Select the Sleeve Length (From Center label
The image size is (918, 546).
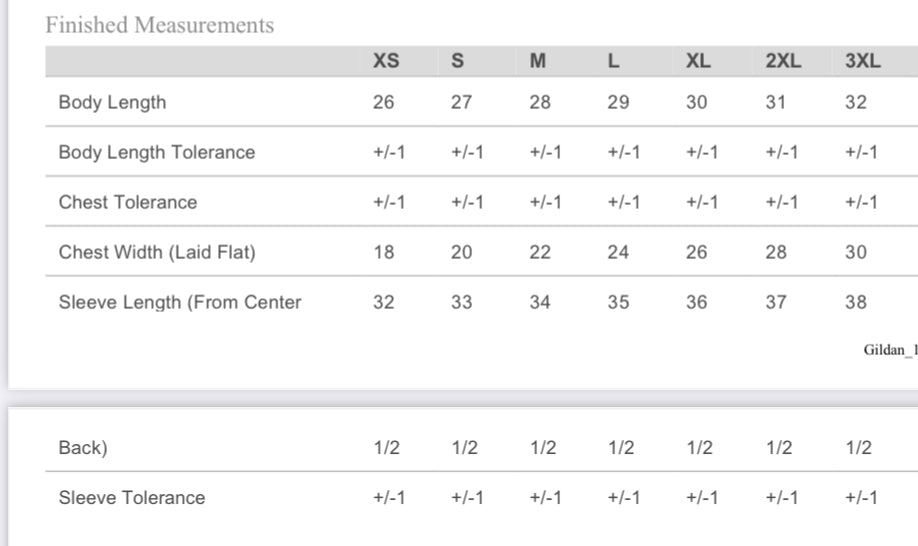(x=180, y=302)
